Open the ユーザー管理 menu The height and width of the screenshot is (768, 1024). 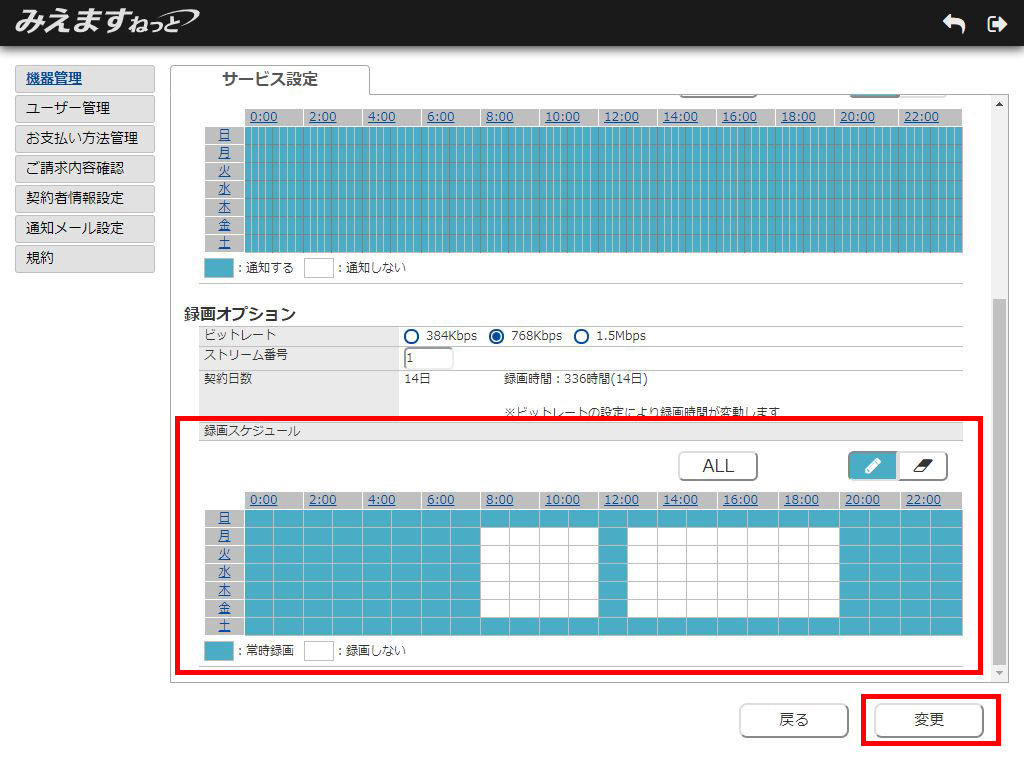(x=85, y=108)
